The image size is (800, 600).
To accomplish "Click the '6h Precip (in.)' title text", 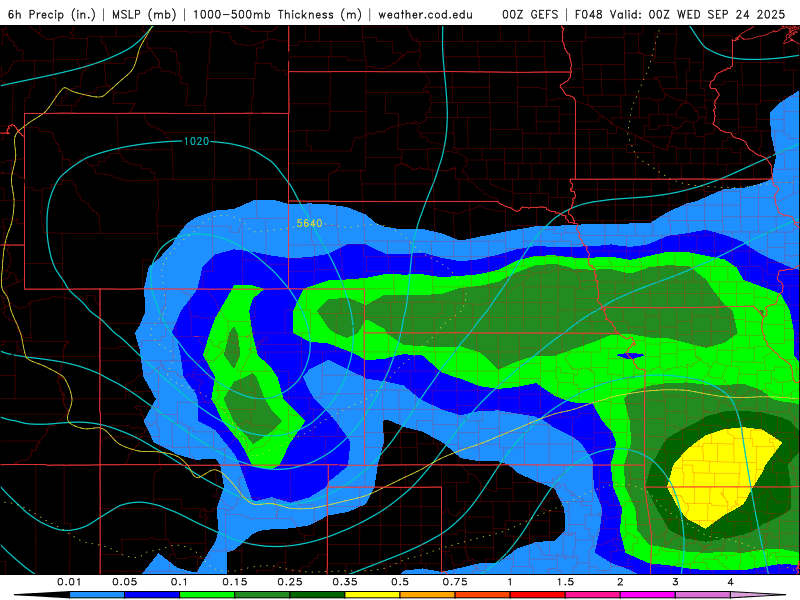I will tap(52, 14).
